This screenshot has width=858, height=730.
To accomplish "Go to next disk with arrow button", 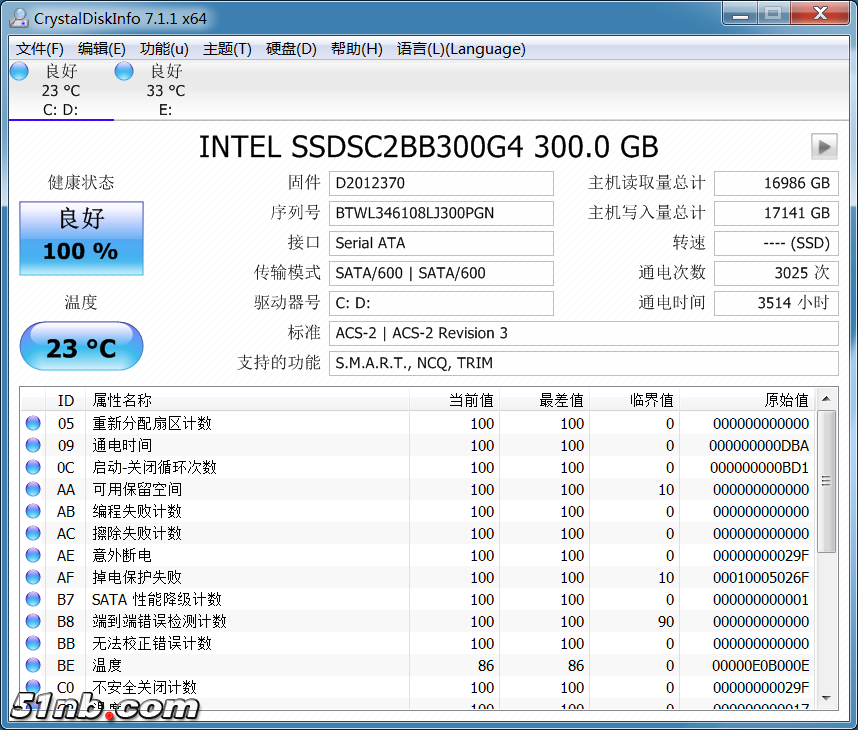I will (x=823, y=147).
